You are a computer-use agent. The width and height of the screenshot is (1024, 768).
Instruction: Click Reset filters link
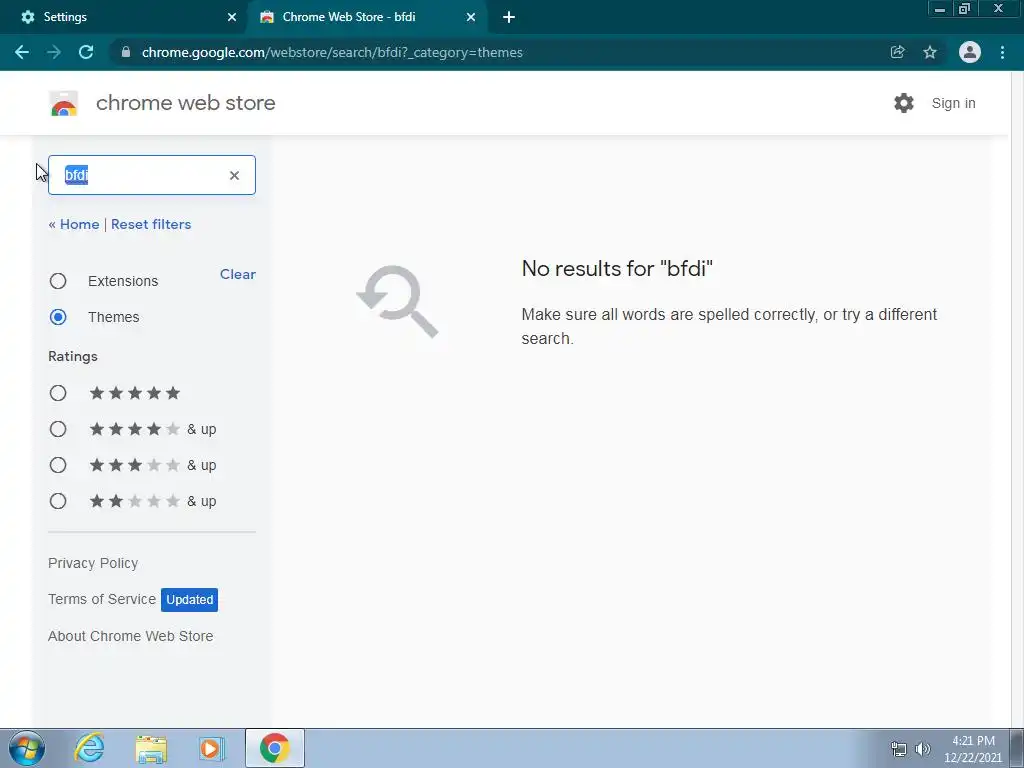pyautogui.click(x=151, y=224)
